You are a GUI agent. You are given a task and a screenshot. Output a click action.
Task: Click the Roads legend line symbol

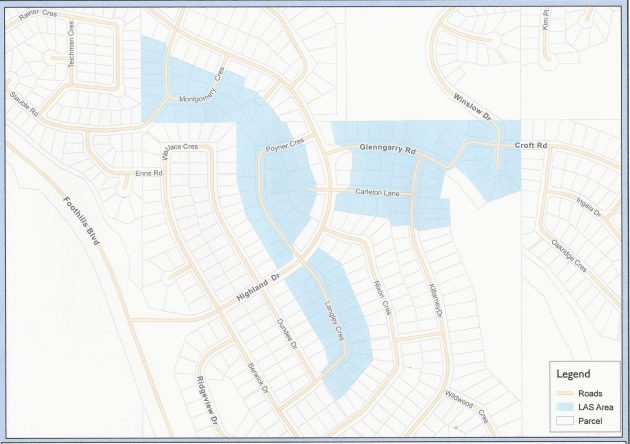coord(567,394)
